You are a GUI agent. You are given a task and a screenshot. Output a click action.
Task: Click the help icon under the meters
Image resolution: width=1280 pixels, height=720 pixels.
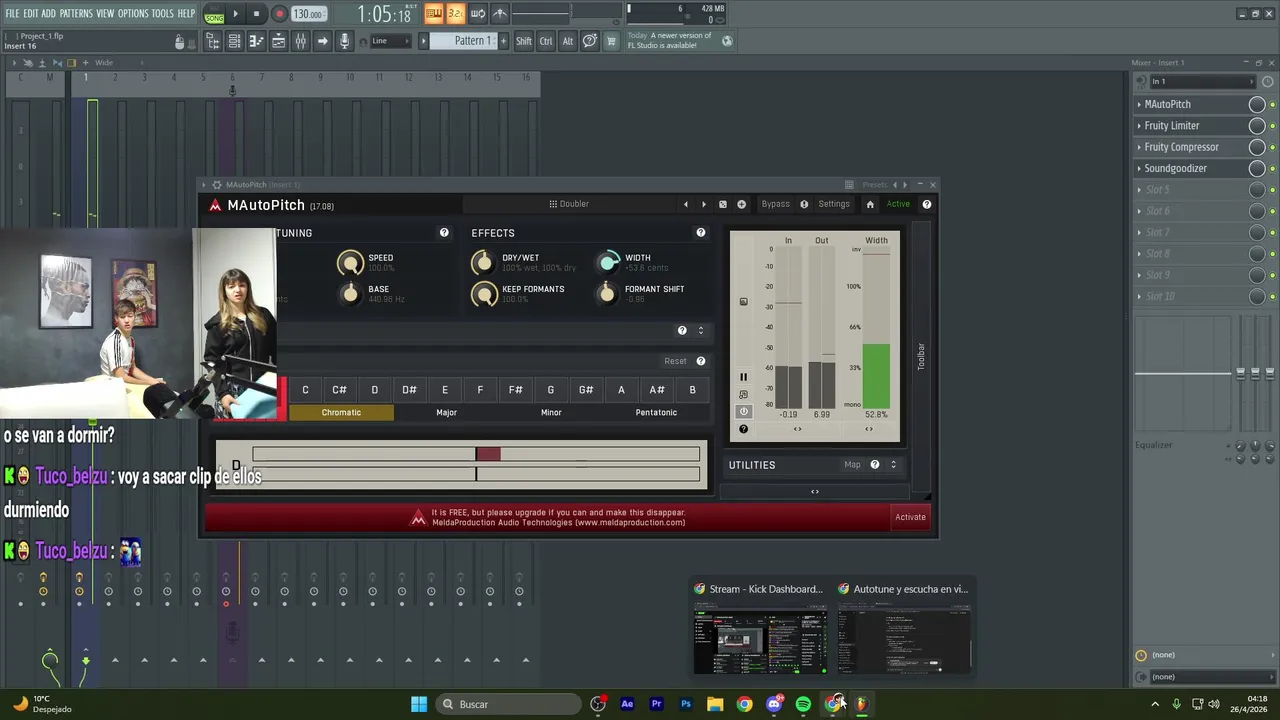(743, 429)
